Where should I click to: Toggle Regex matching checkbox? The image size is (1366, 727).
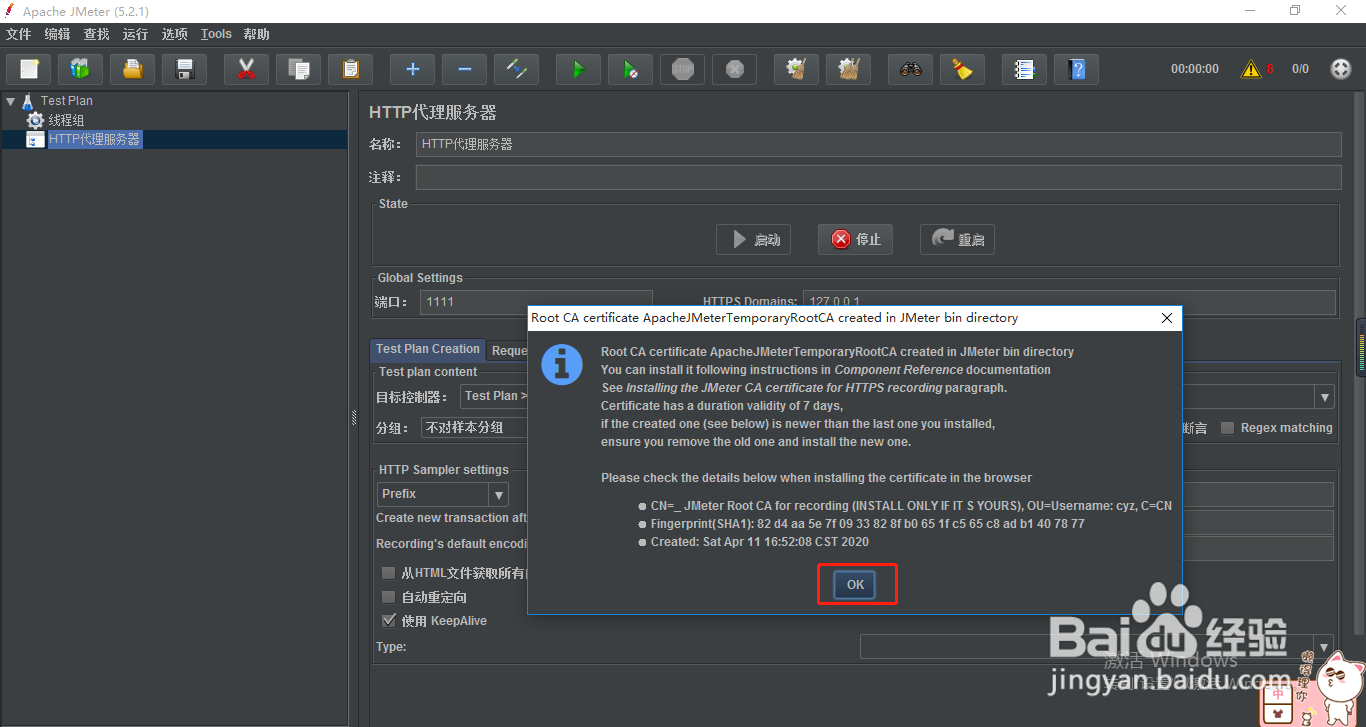(1227, 428)
